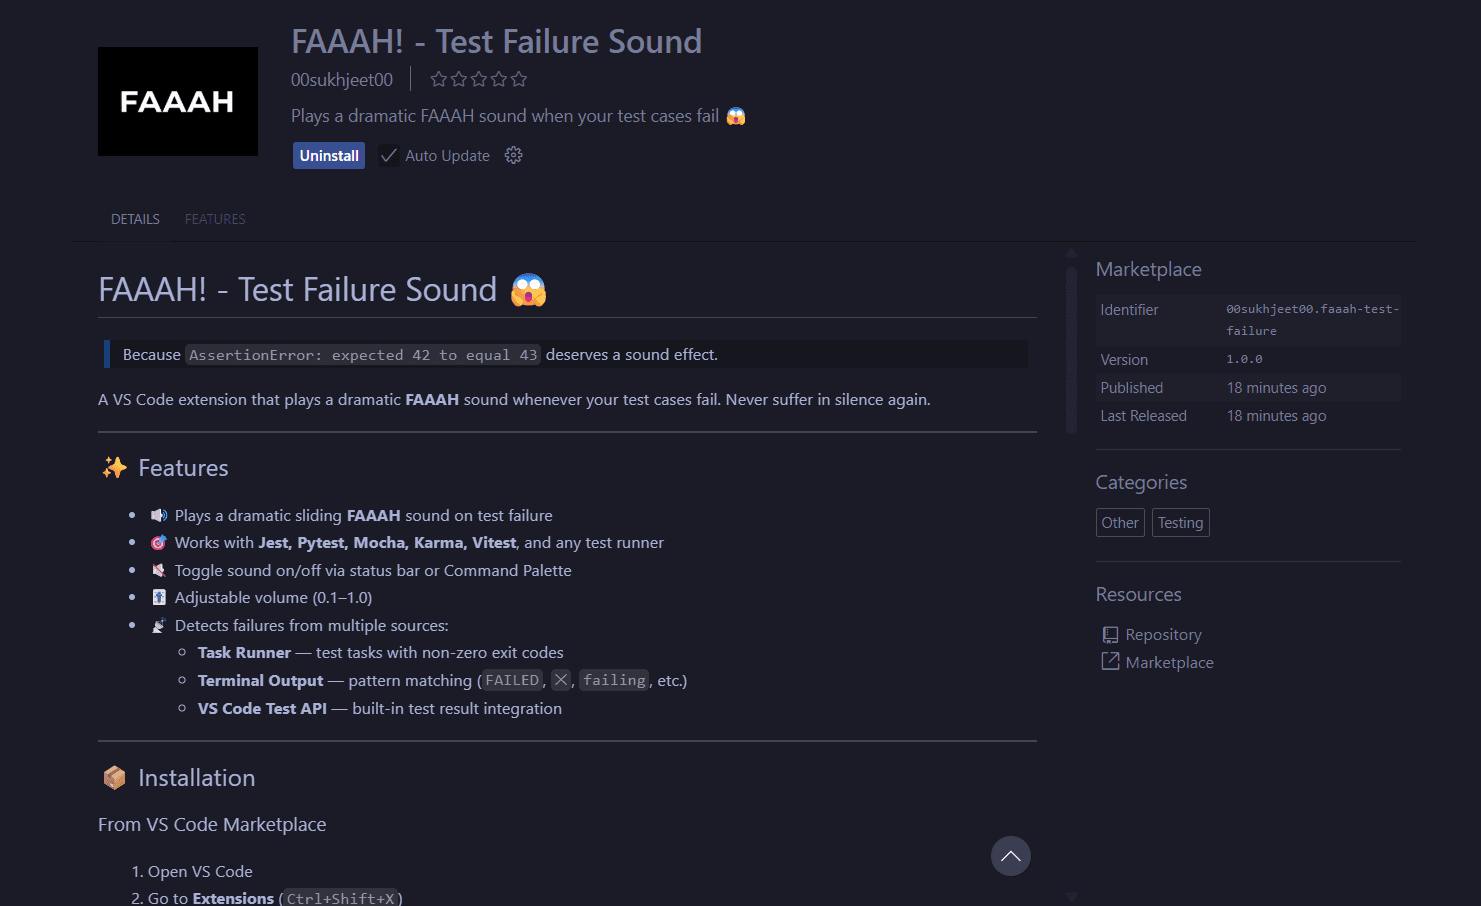Open the extension manage gear icon

pyautogui.click(x=514, y=155)
